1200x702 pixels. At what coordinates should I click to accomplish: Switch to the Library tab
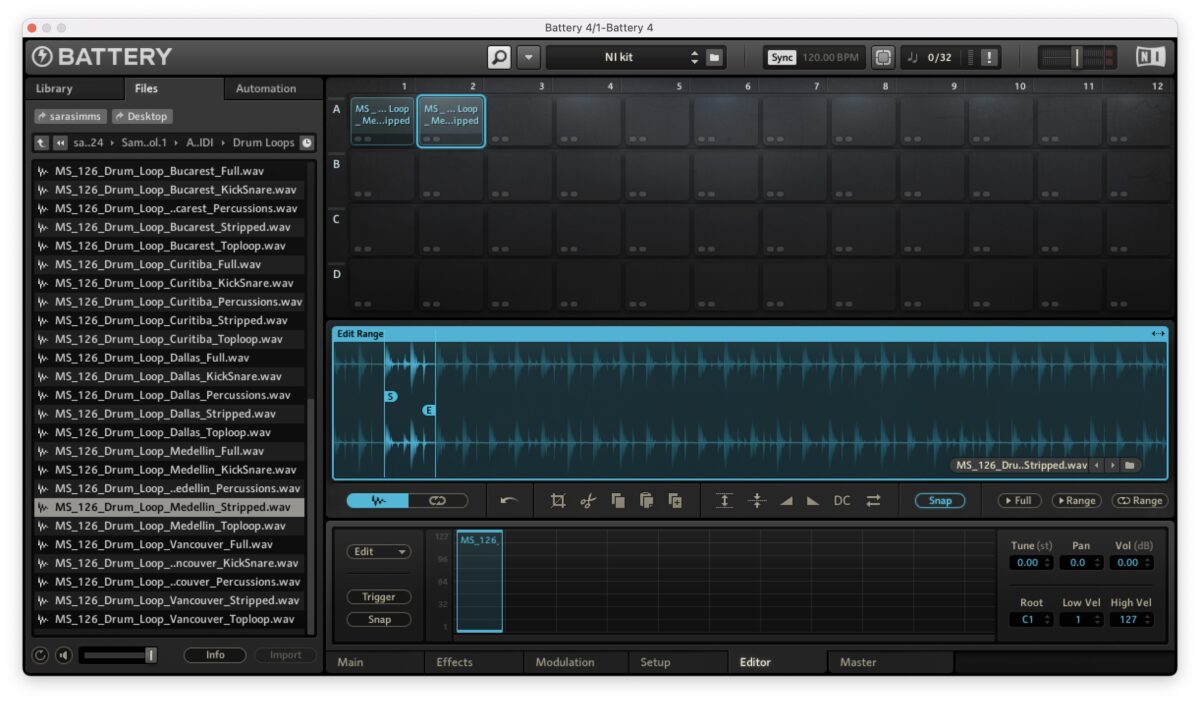click(x=54, y=89)
